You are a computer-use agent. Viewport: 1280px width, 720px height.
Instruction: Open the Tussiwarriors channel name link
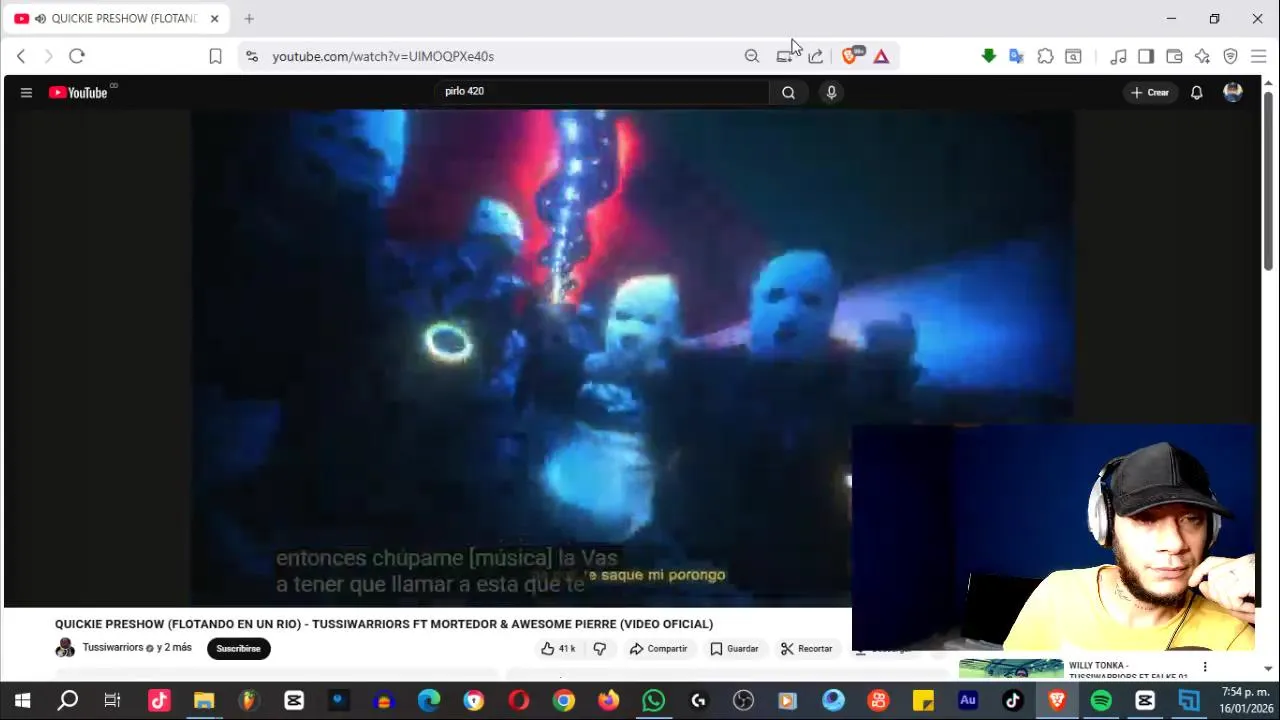click(112, 648)
